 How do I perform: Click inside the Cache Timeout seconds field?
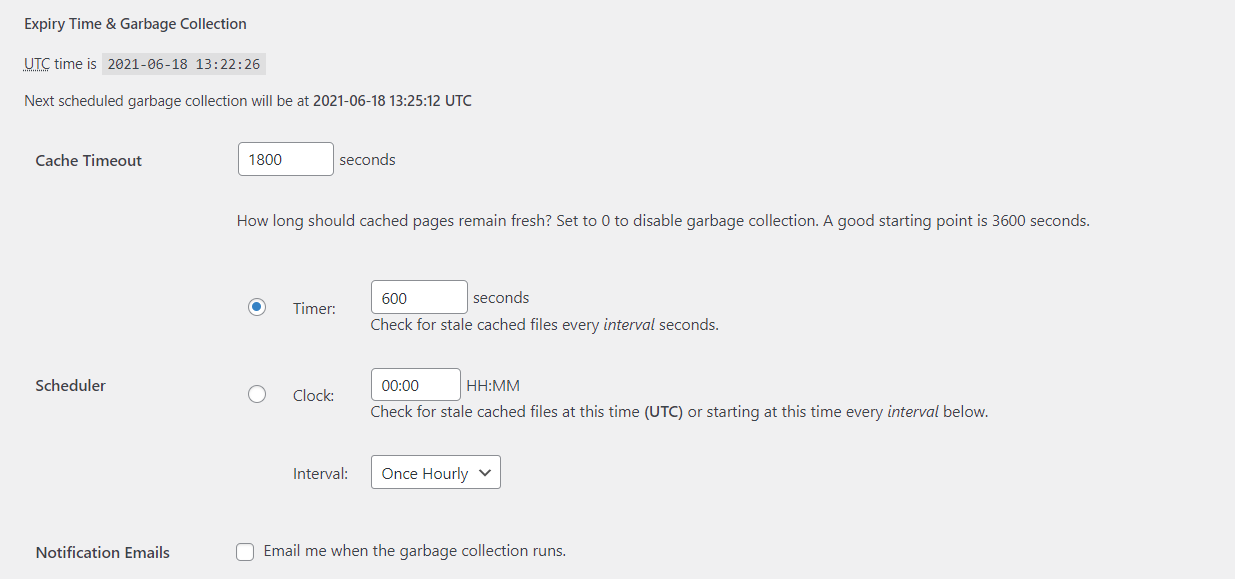tap(285, 158)
